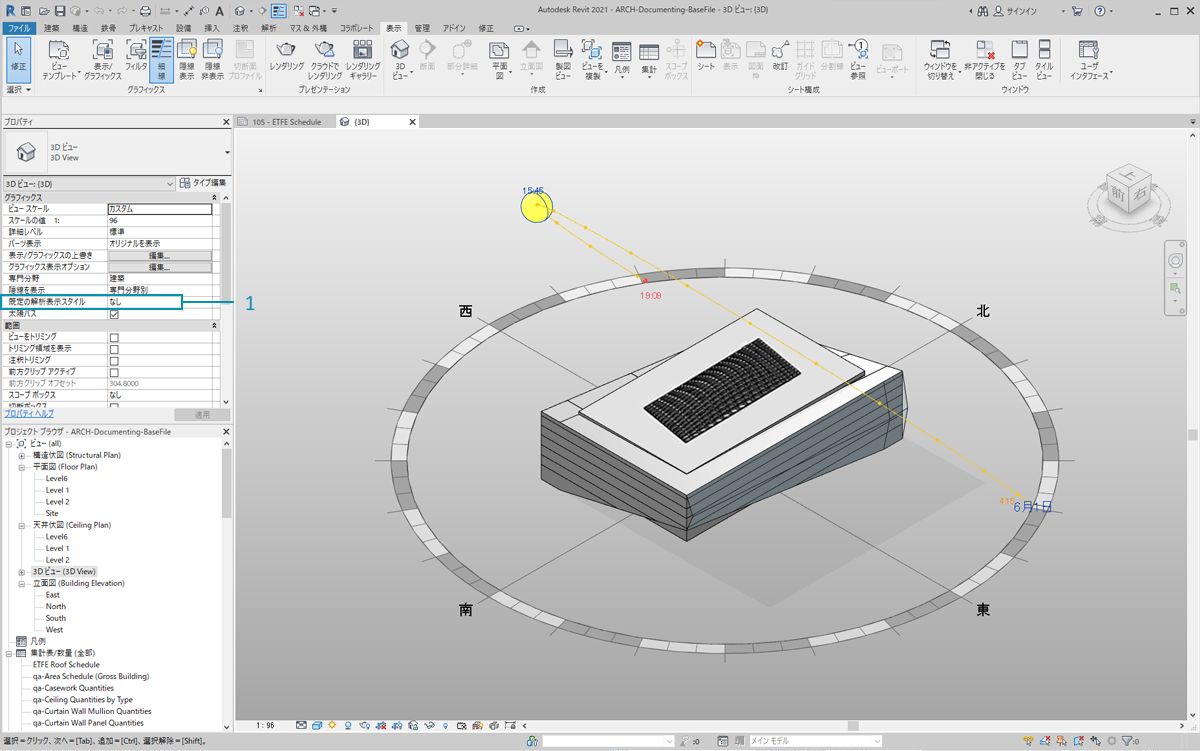Switch to the 注釈 ribbon tab
The width and height of the screenshot is (1200, 751).
pos(240,29)
